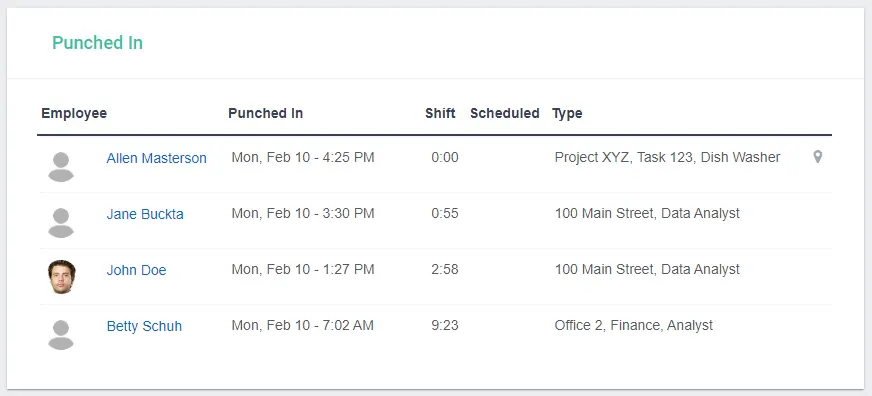Viewport: 872px width, 396px height.
Task: Click the green Punched In panel title
Action: tap(97, 43)
